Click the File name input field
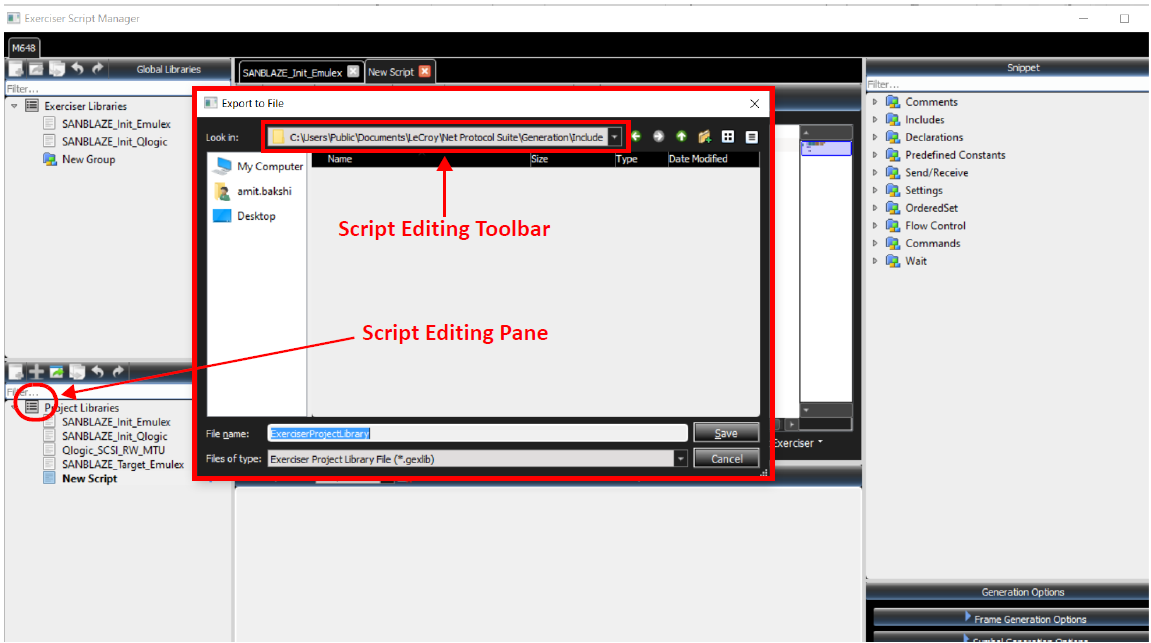The height and width of the screenshot is (643, 1151). pos(477,433)
